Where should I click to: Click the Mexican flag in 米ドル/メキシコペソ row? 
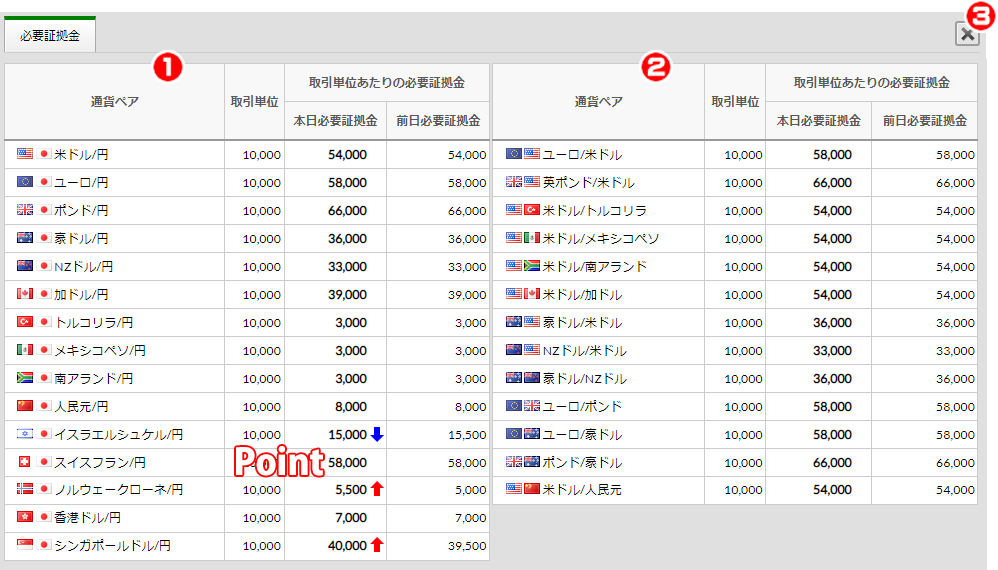click(532, 238)
